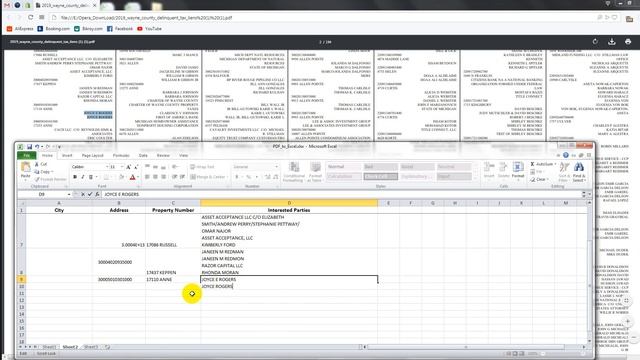Switch to the Review ribbon tab
Image resolution: width=640 pixels, height=360 pixels.
coord(163,156)
